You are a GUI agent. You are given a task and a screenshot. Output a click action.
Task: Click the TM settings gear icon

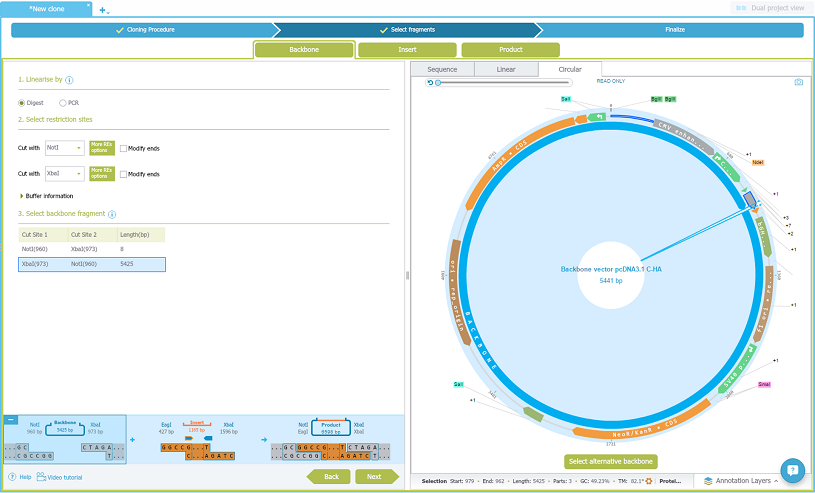click(x=648, y=481)
